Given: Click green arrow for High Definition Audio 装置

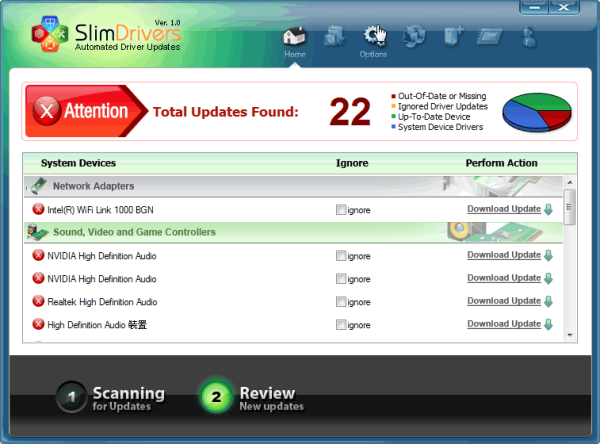Looking at the screenshot, I should click(x=548, y=324).
